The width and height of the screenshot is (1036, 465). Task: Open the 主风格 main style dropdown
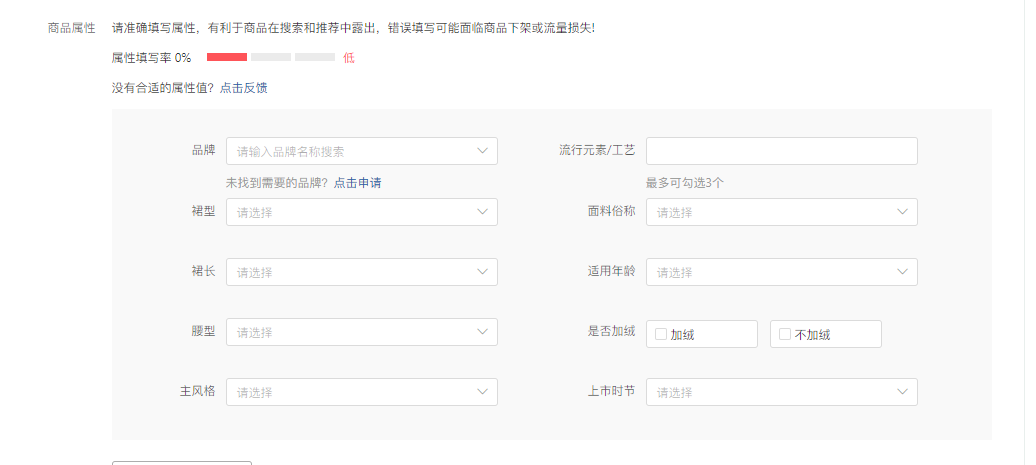pyautogui.click(x=350, y=392)
